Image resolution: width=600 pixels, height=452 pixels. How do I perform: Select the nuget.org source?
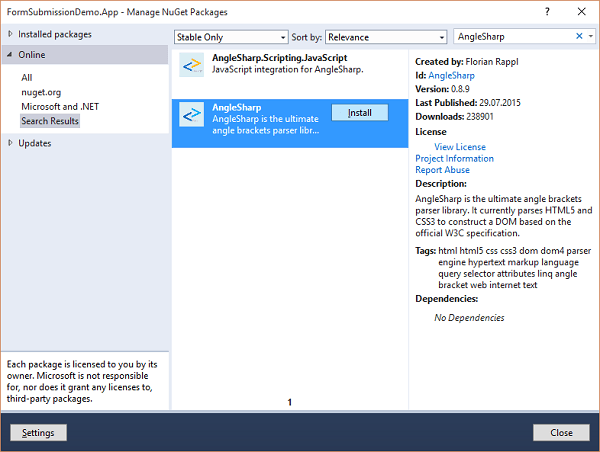pyautogui.click(x=41, y=92)
